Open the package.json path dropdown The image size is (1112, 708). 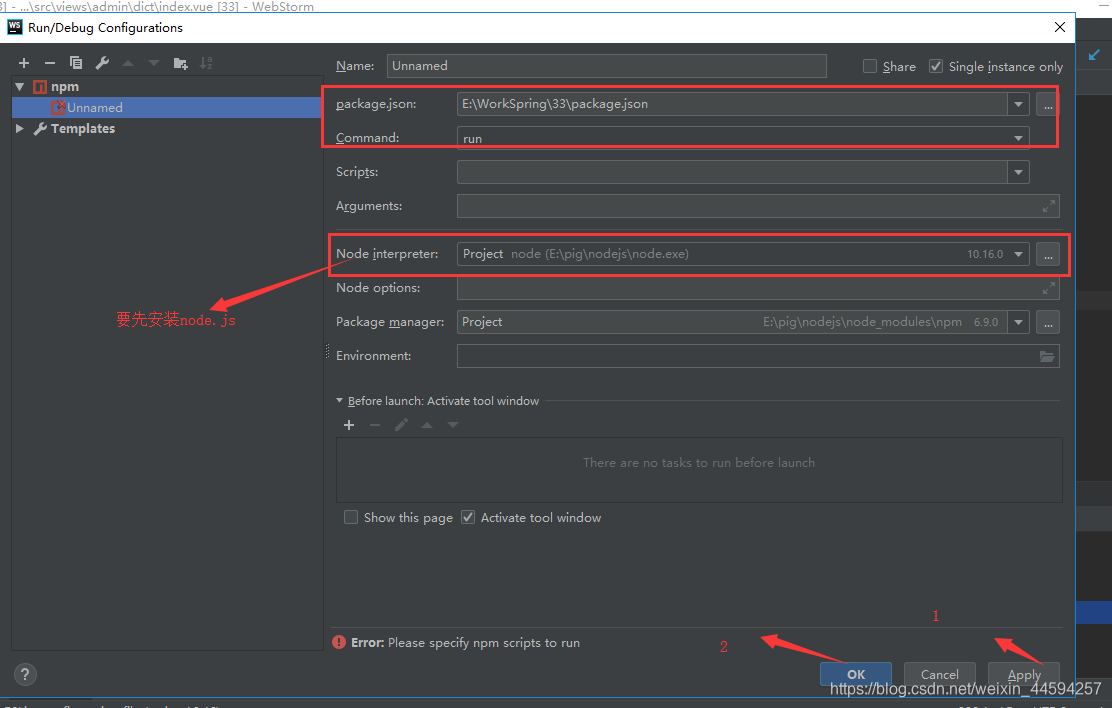tap(1018, 104)
